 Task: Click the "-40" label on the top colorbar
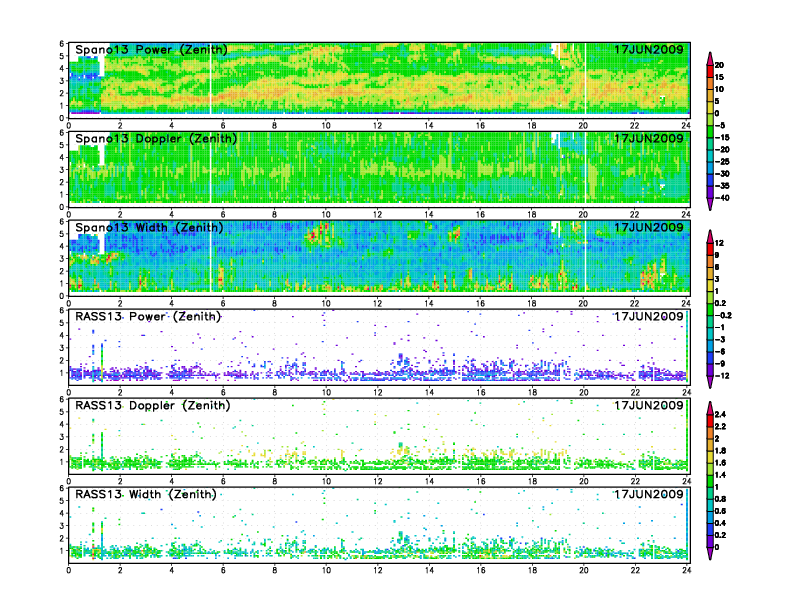pyautogui.click(x=722, y=198)
